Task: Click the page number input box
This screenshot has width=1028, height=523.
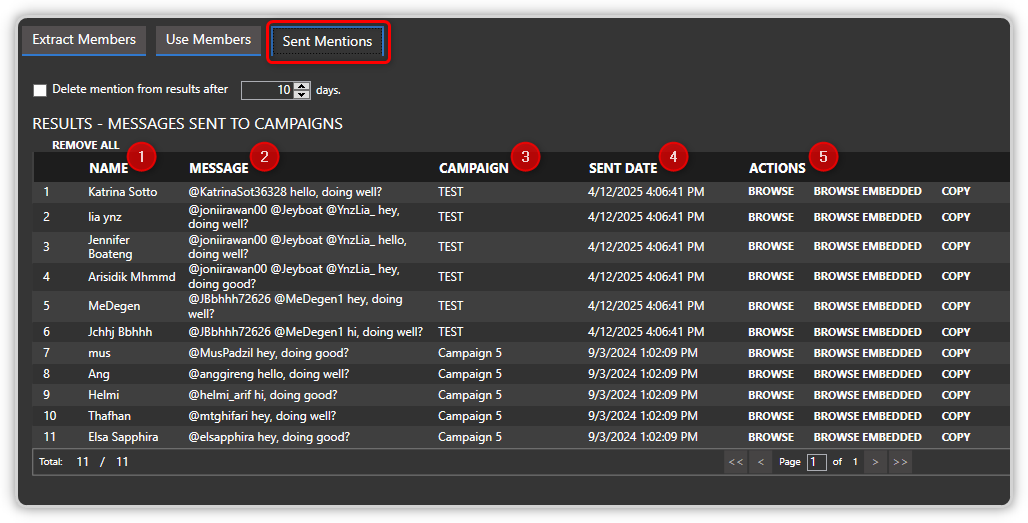Action: [x=817, y=462]
